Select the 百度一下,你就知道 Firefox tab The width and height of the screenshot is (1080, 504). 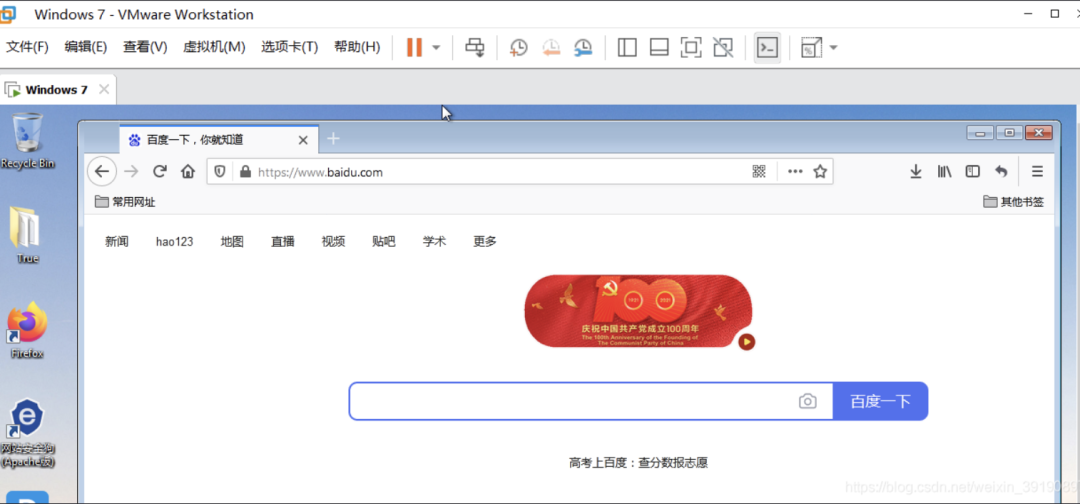click(218, 140)
